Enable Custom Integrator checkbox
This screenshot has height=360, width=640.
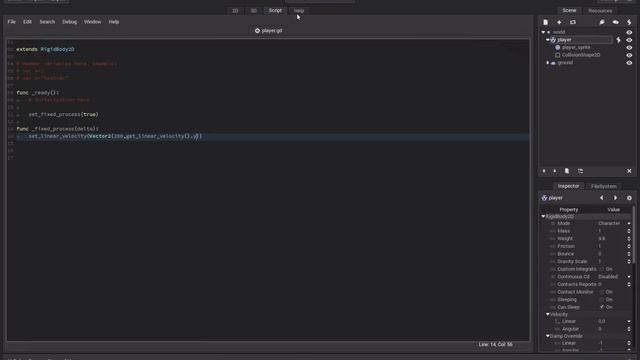(602, 269)
